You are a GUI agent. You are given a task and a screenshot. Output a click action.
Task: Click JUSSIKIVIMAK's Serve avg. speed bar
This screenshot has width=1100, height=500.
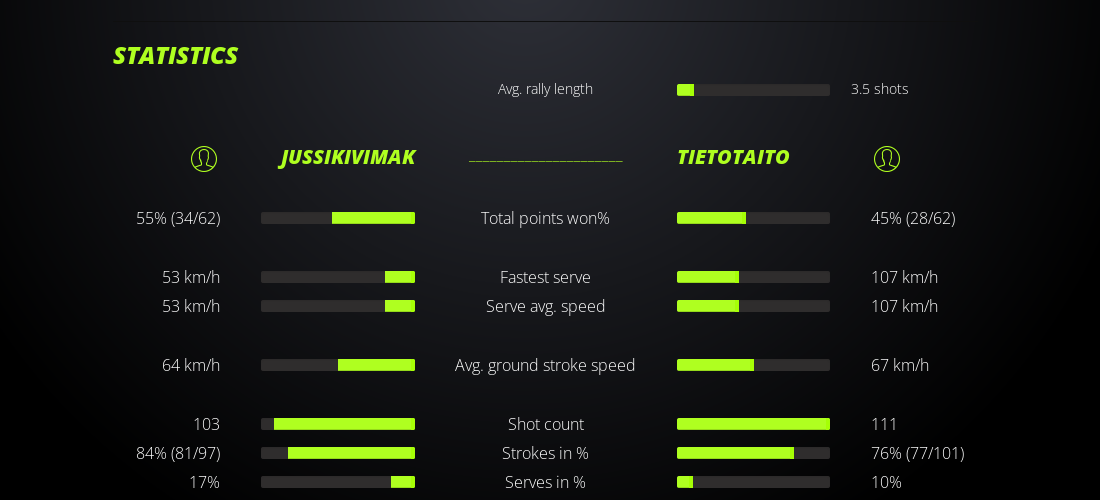(x=338, y=306)
